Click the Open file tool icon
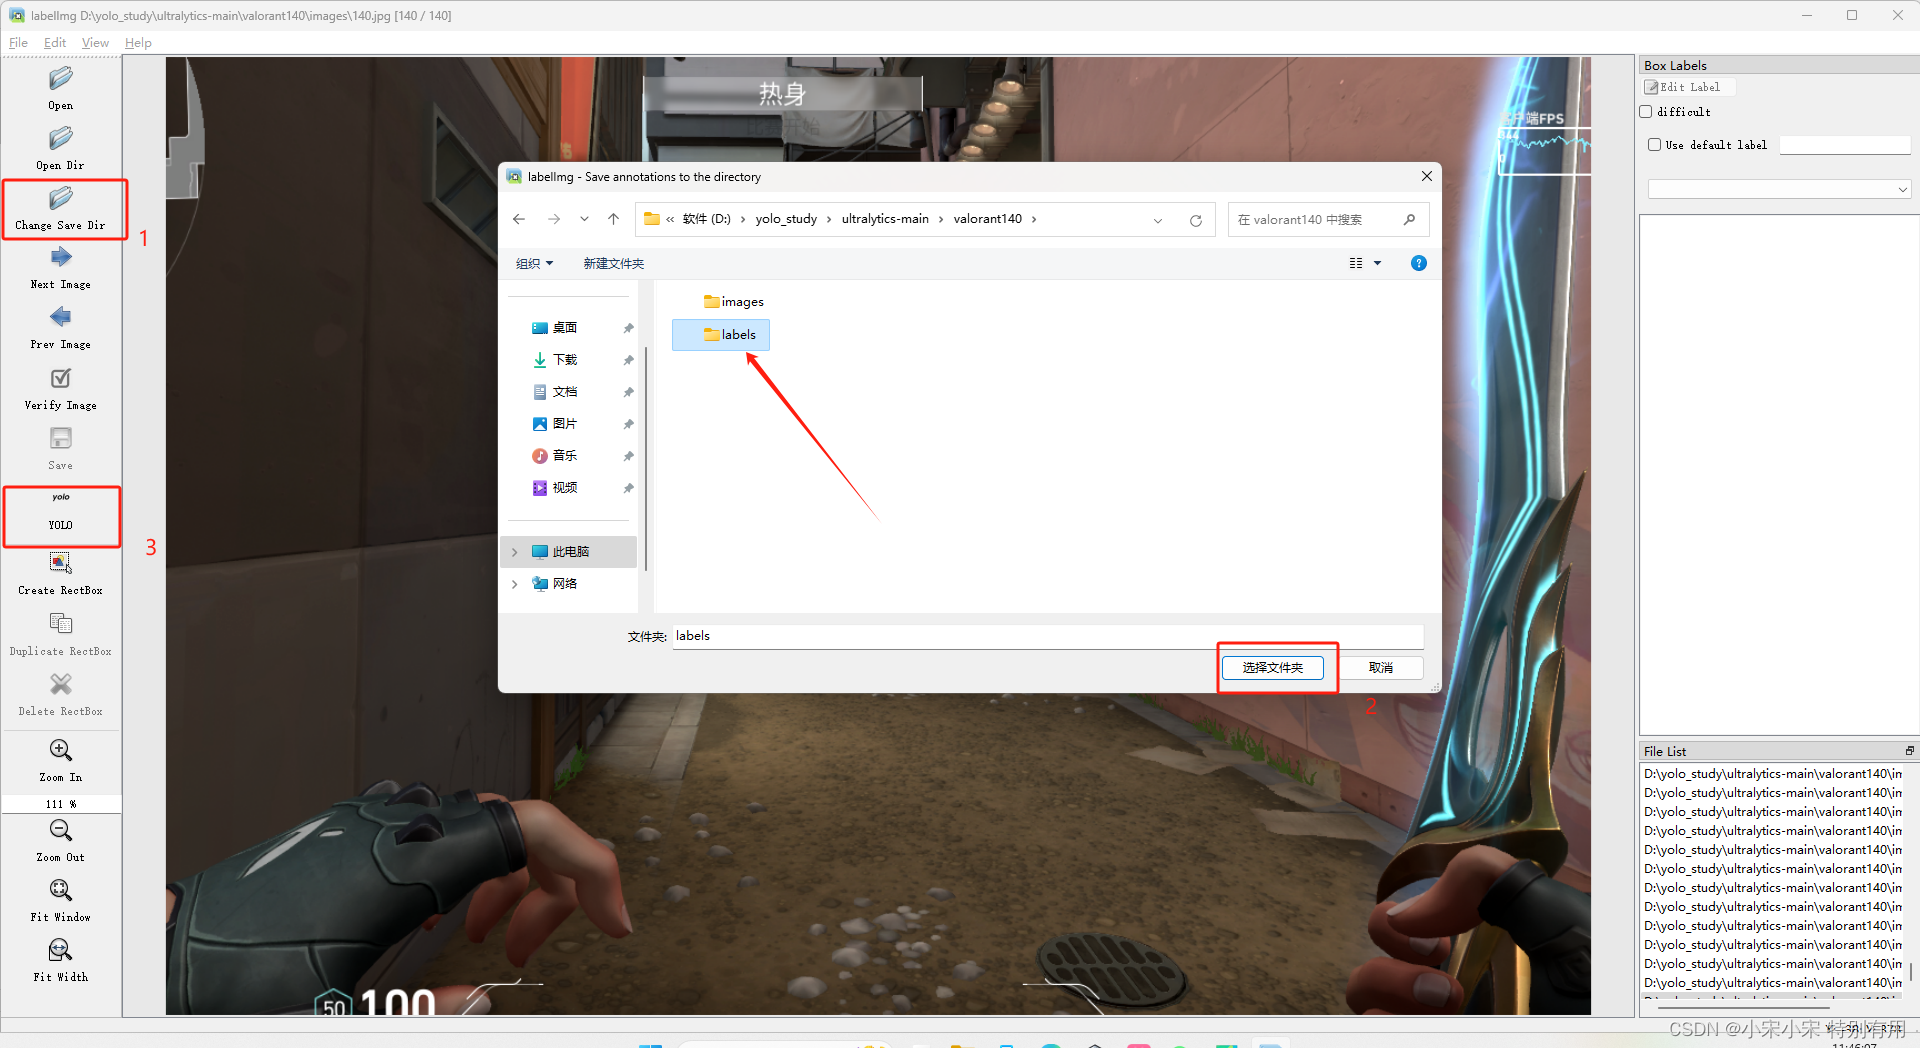 coord(61,78)
